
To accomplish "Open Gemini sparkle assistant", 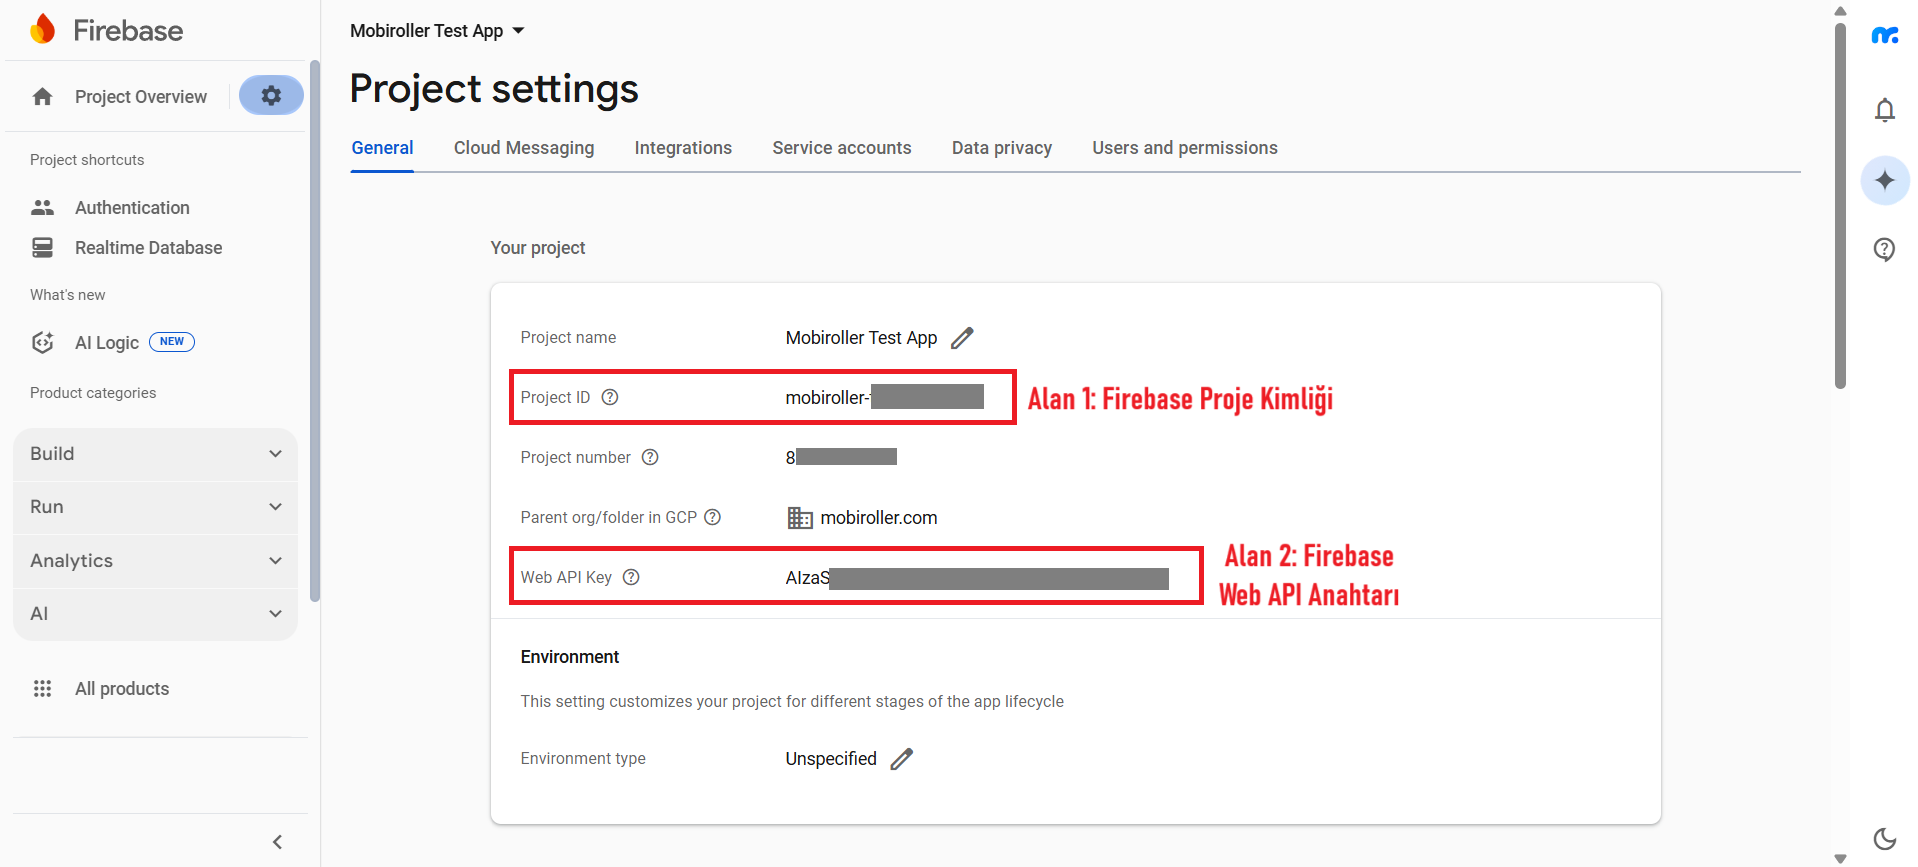I will click(x=1885, y=180).
